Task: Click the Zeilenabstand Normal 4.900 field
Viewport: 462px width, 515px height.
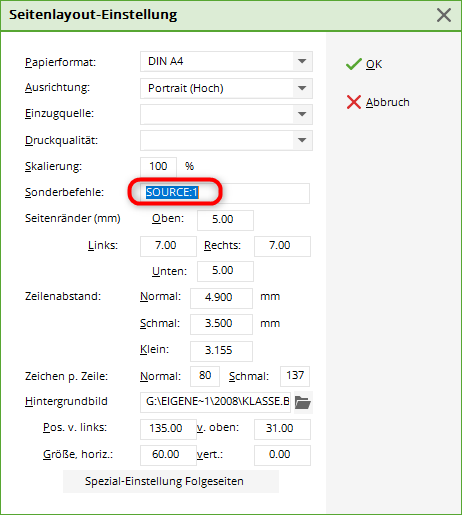Action: (221, 298)
